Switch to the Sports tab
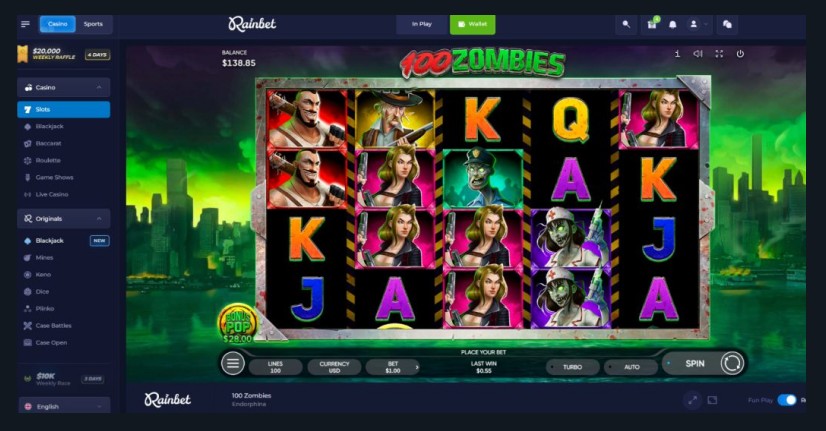Viewport: 826px width, 431px height. coord(93,24)
